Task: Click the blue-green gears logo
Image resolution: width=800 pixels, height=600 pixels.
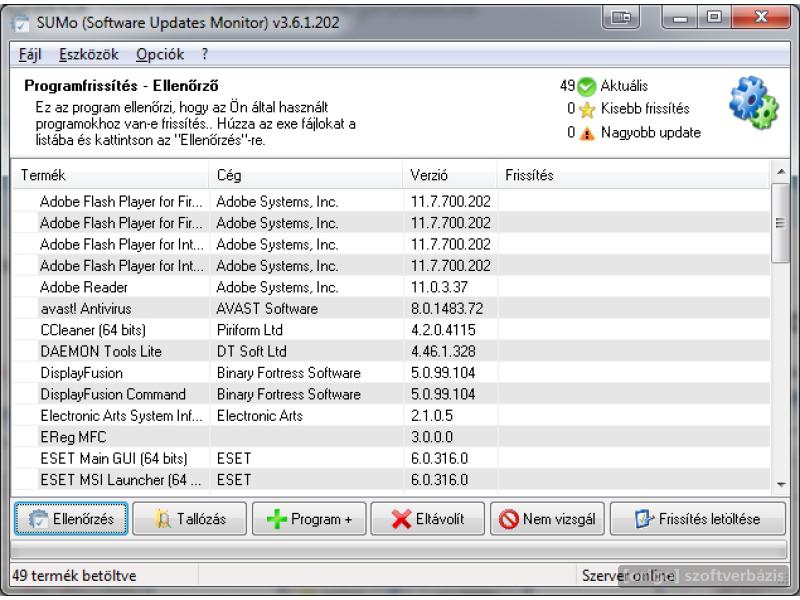Action: [x=753, y=103]
